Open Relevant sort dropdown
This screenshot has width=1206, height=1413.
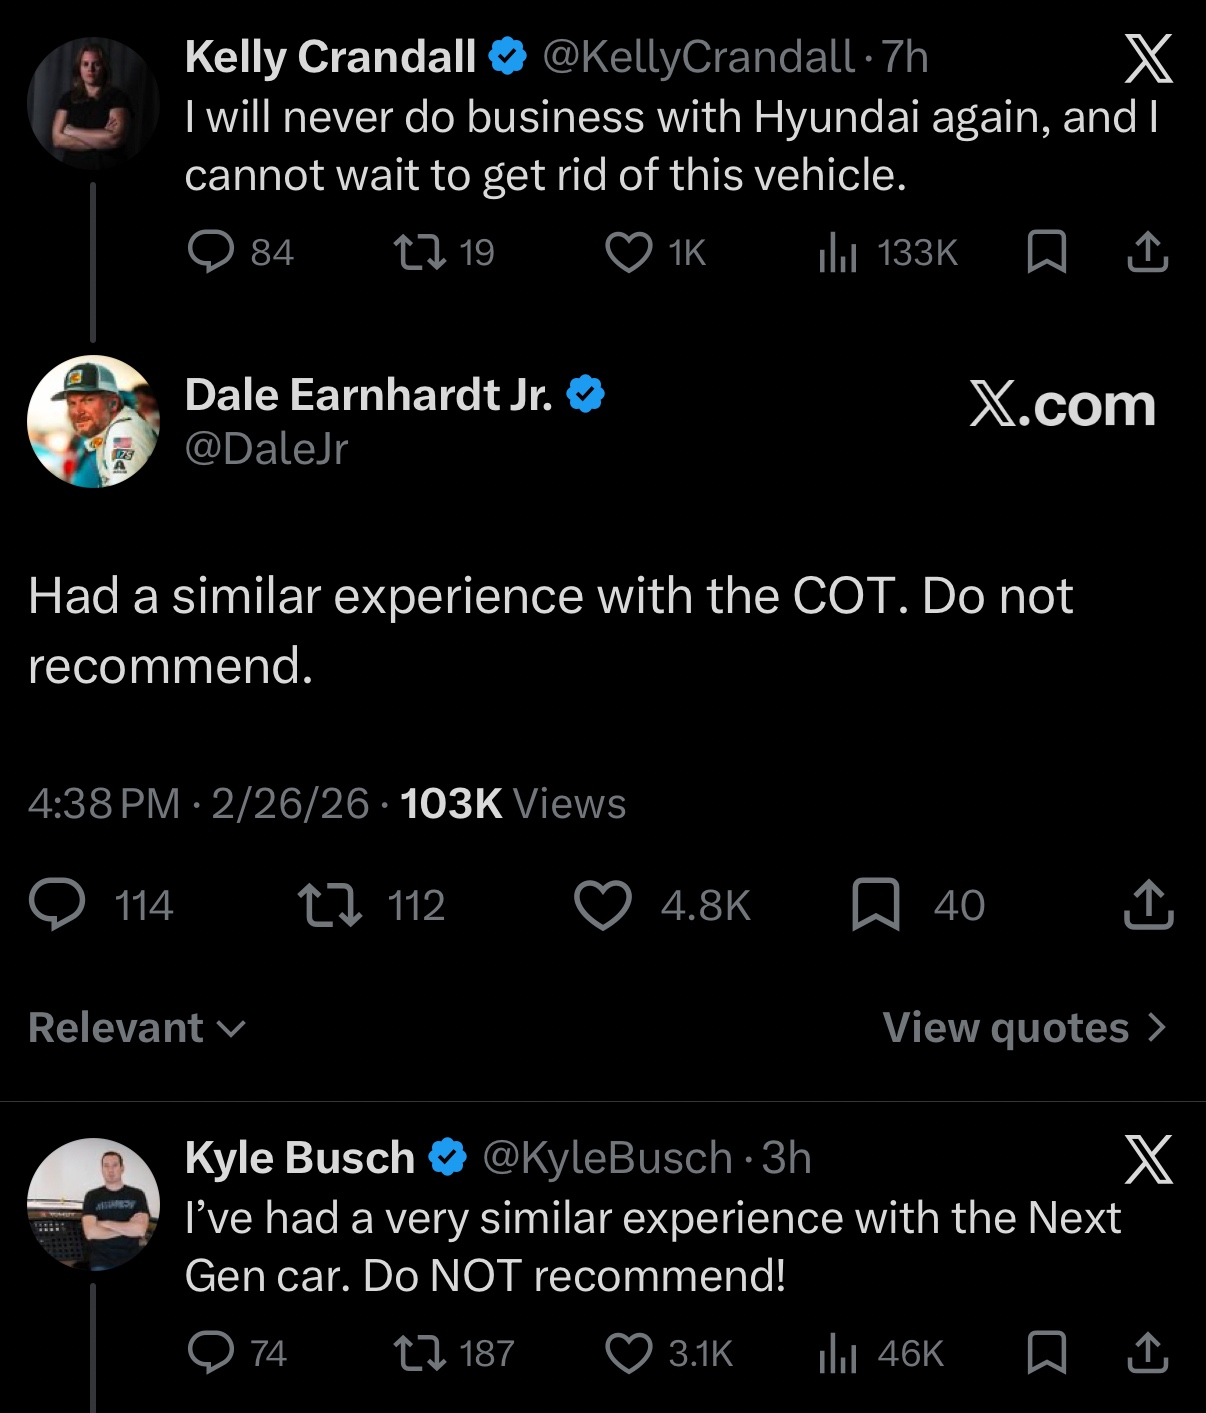tap(137, 1028)
